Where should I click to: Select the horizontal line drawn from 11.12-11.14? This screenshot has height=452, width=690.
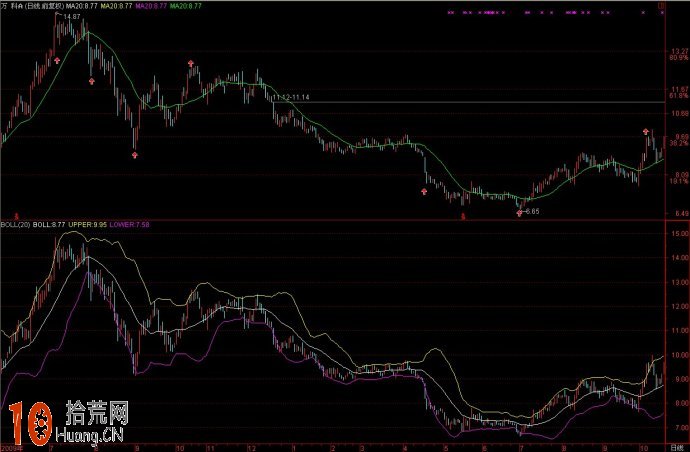tap(469, 102)
